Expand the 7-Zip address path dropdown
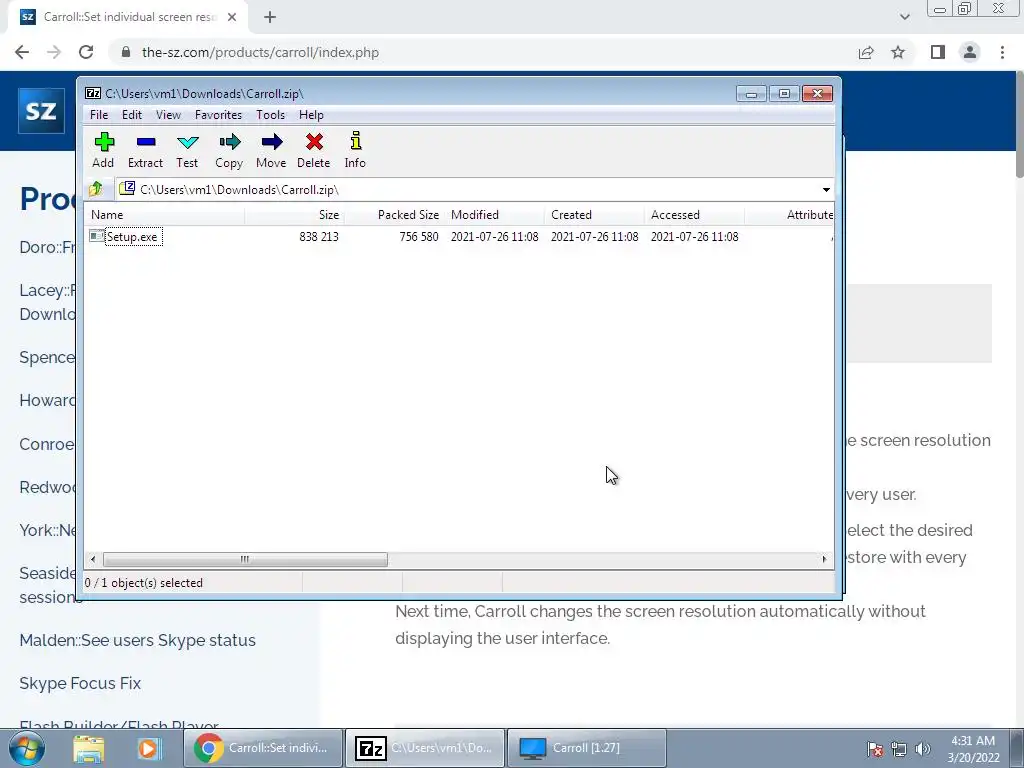The width and height of the screenshot is (1024, 768). tap(826, 189)
